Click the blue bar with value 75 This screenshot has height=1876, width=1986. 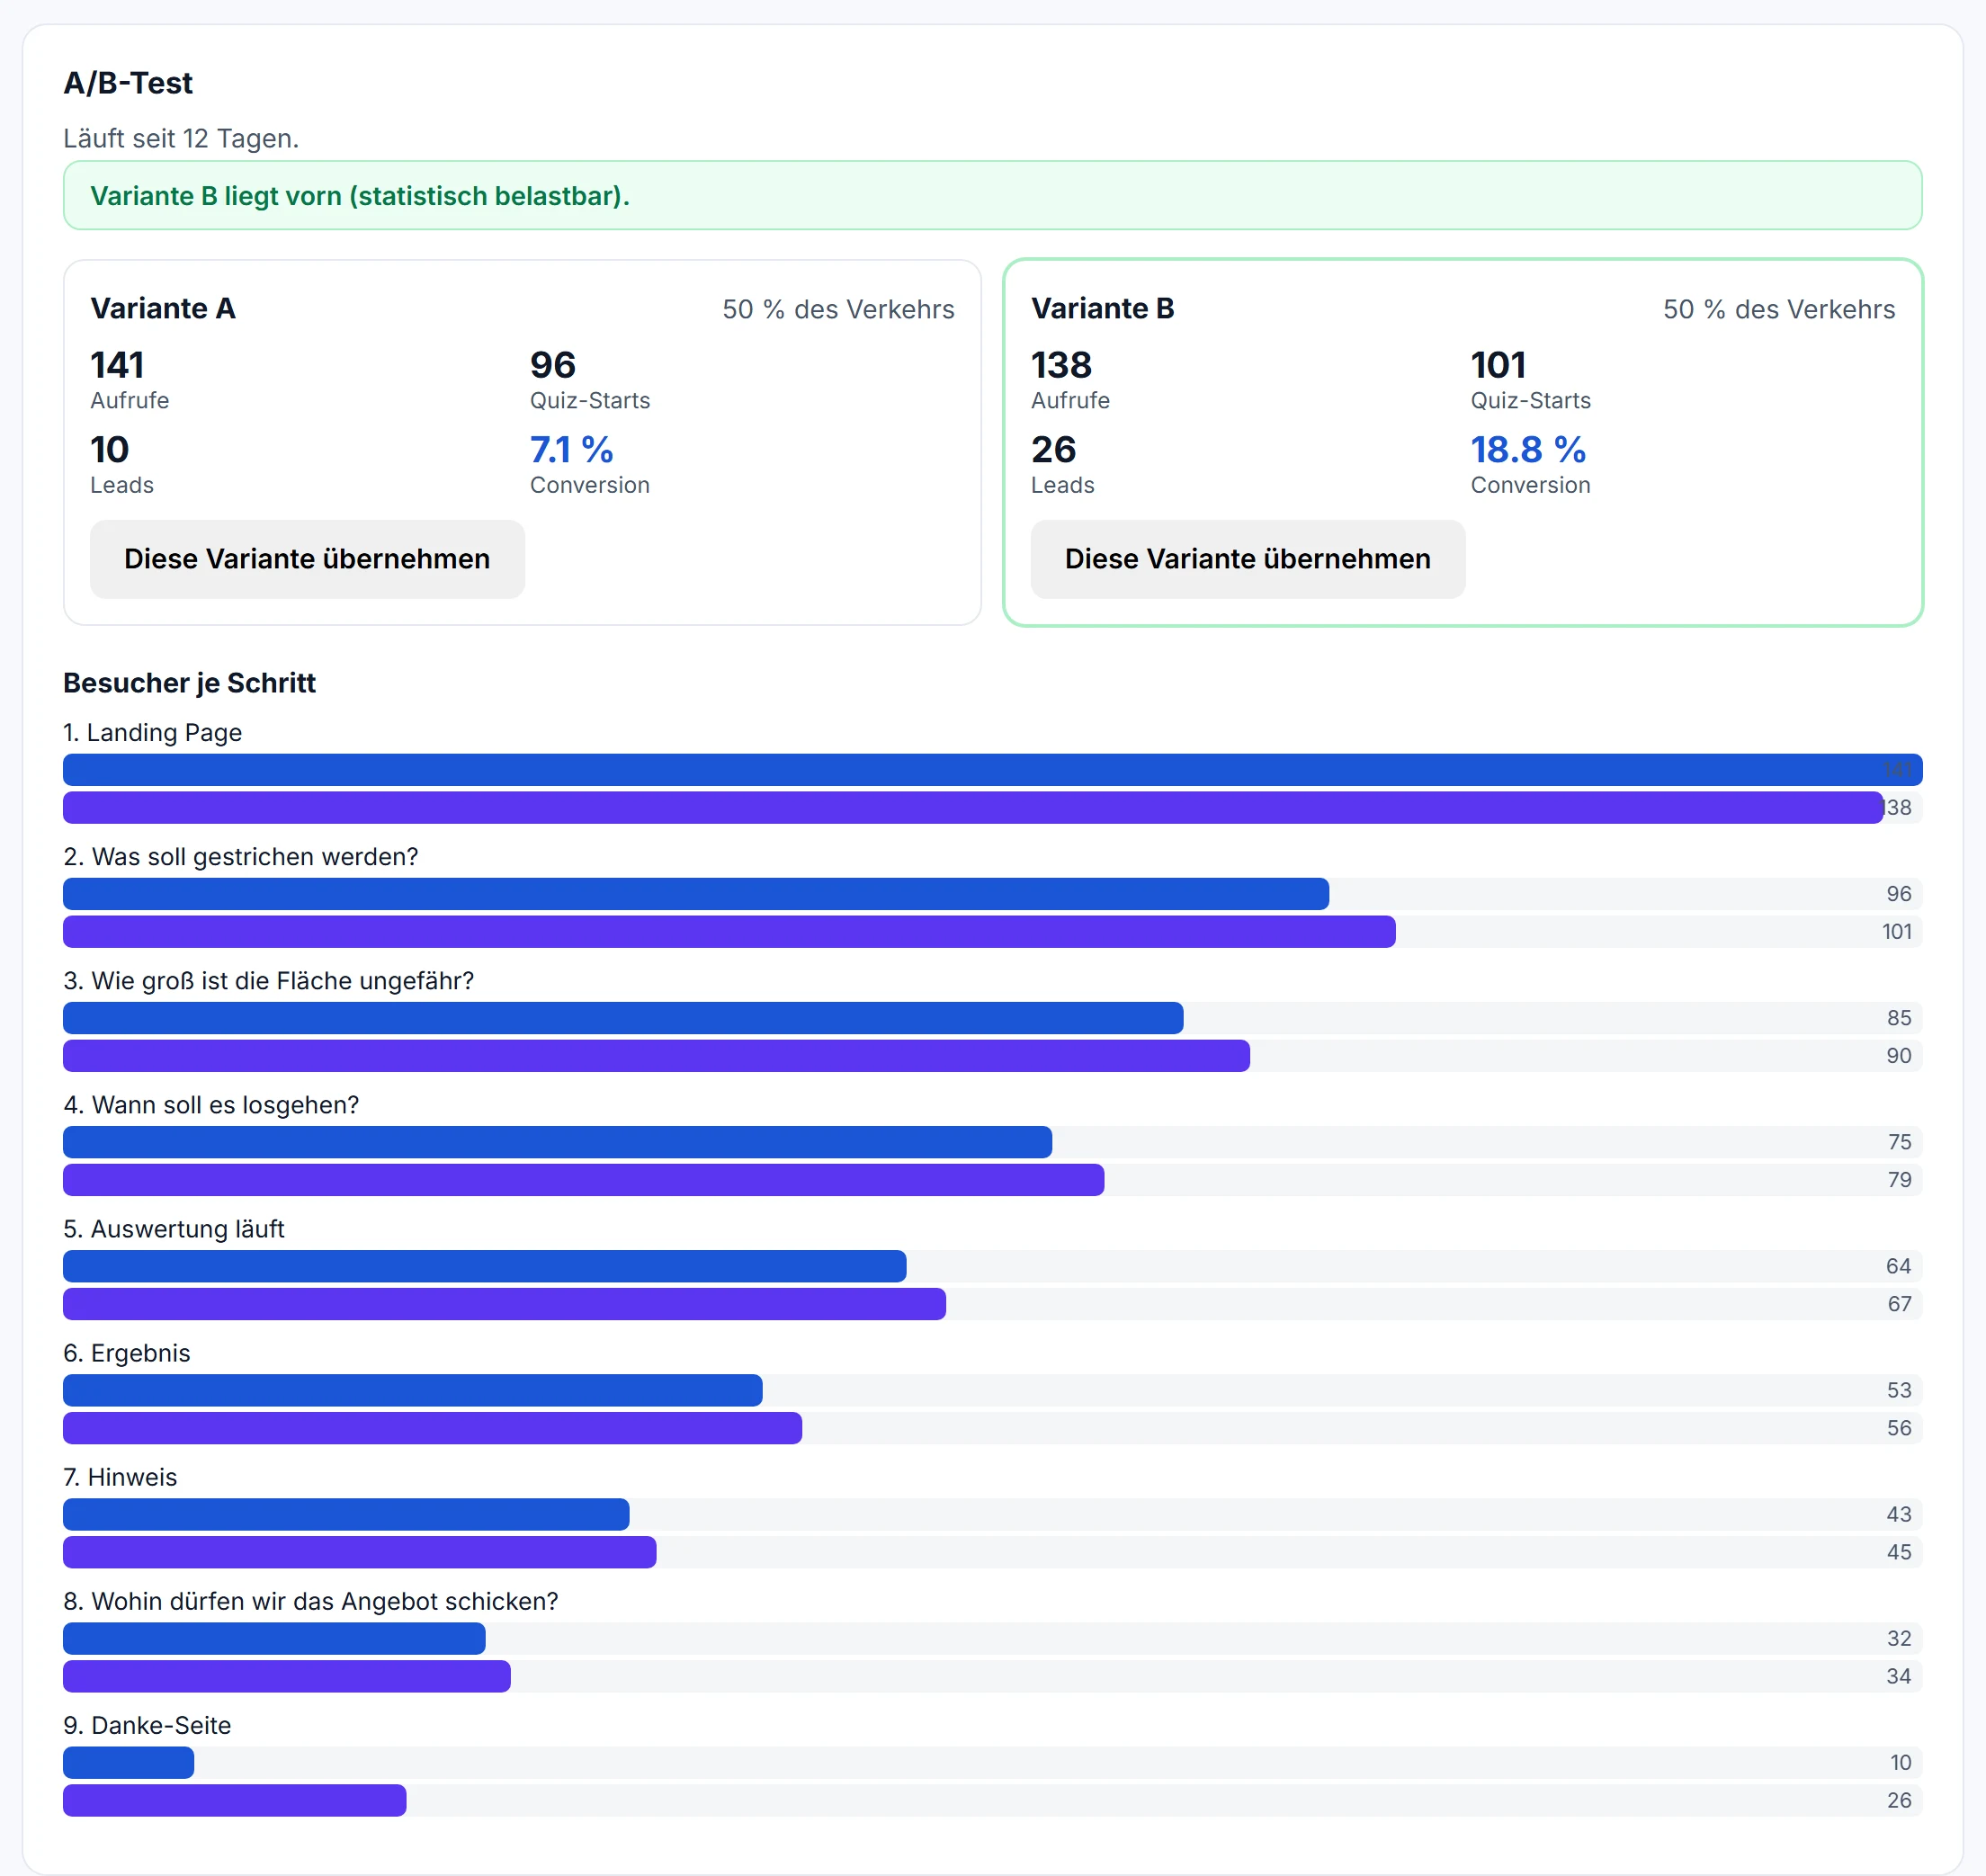point(557,1142)
